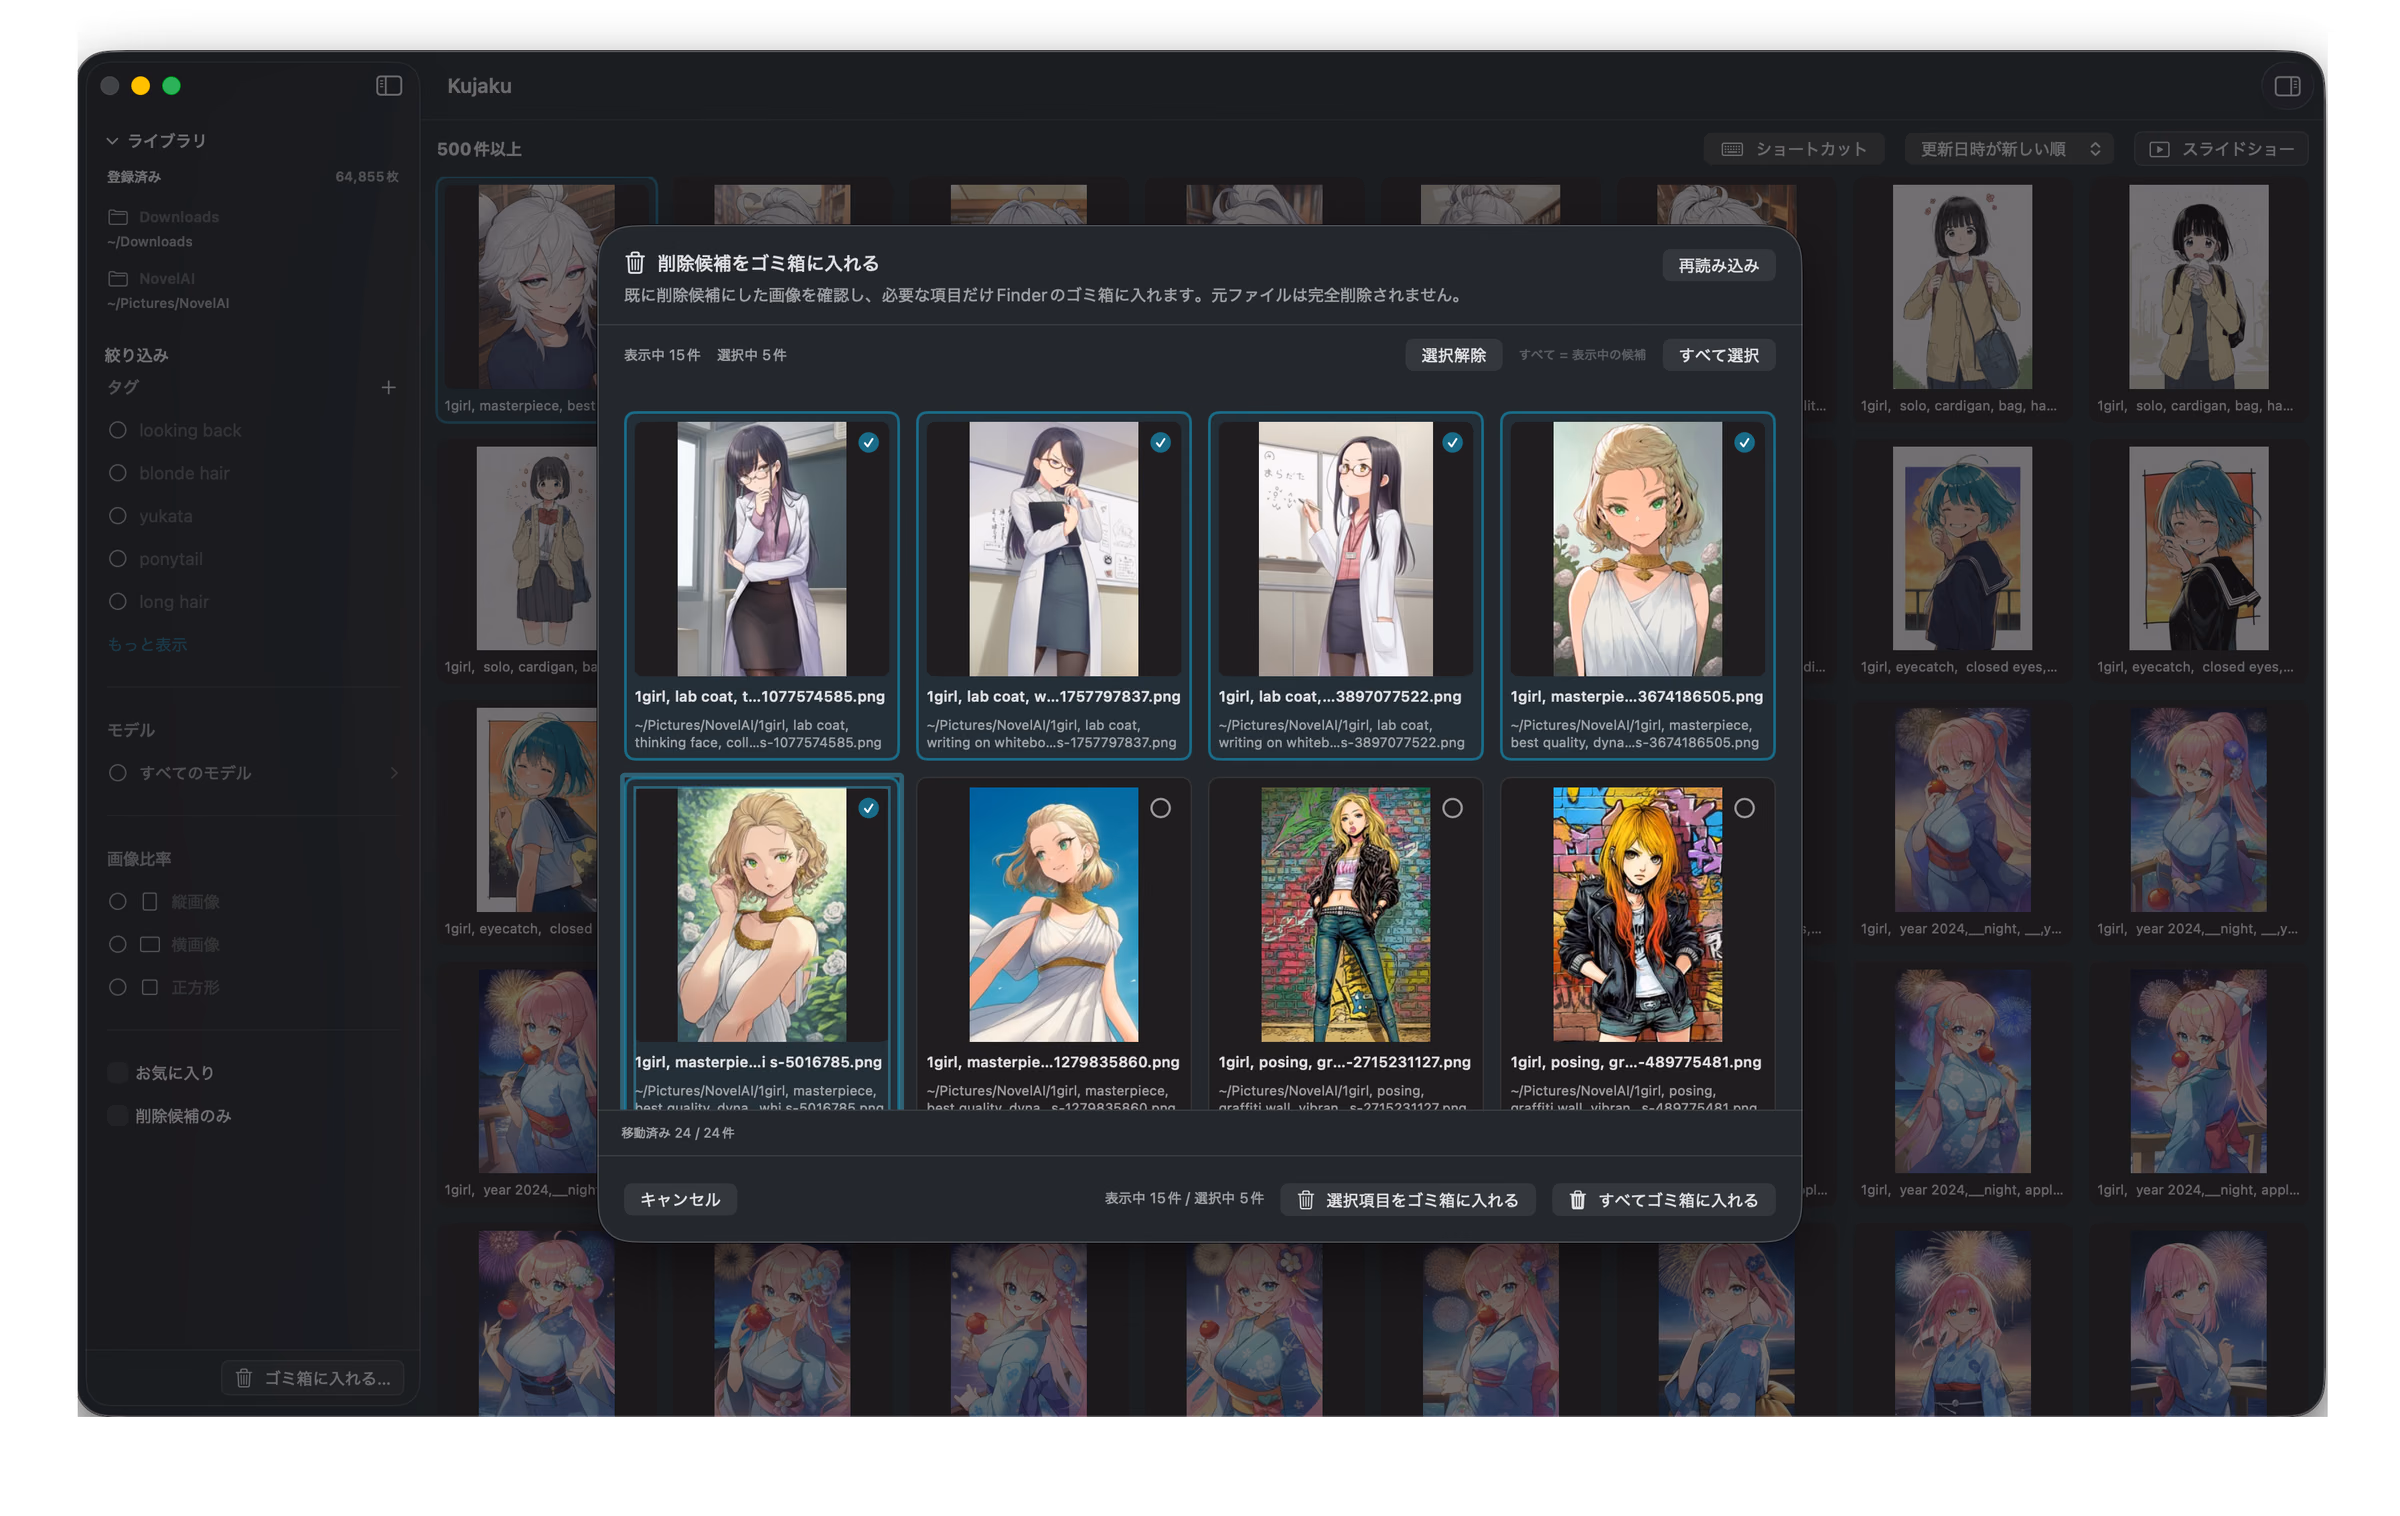Click the '移動済み 24 / 24 件' status text
The image size is (2400, 1516).
tap(677, 1133)
